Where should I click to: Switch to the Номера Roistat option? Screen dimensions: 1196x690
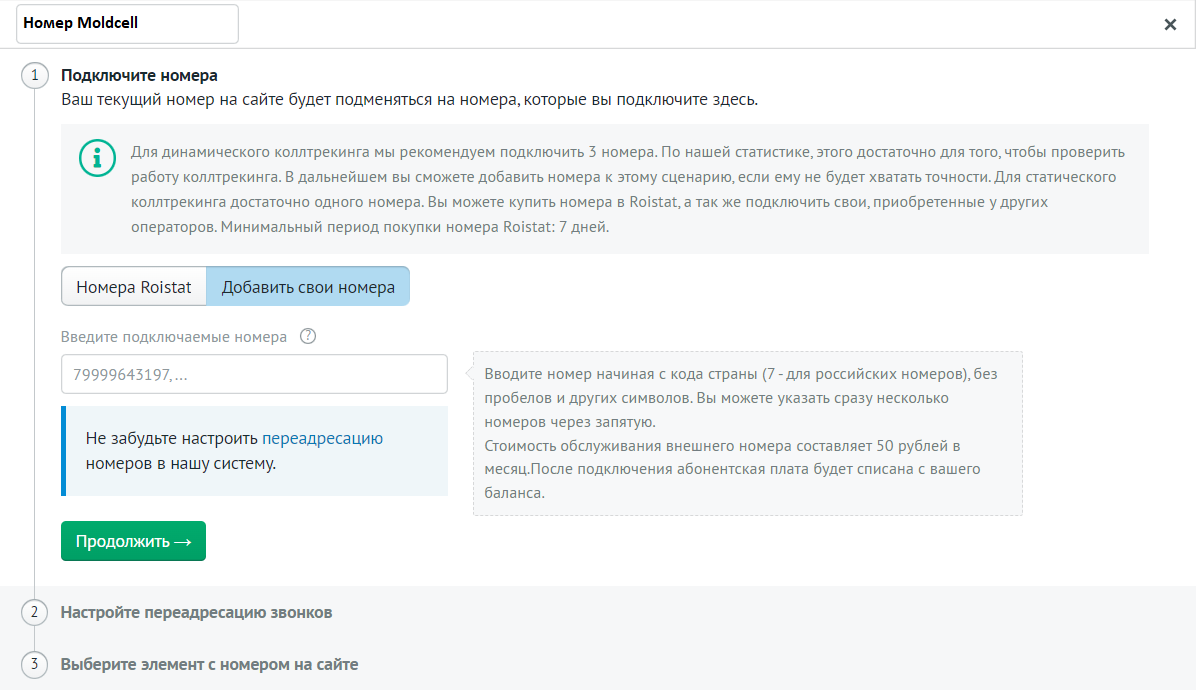pyautogui.click(x=134, y=286)
